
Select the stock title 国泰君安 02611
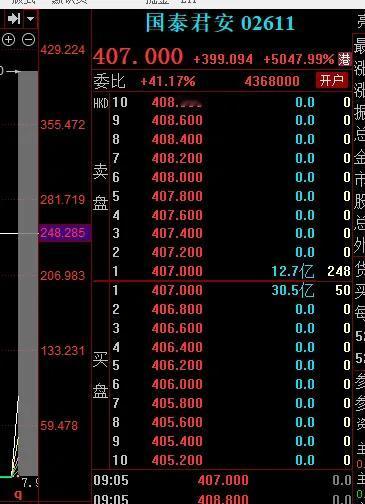[220, 23]
